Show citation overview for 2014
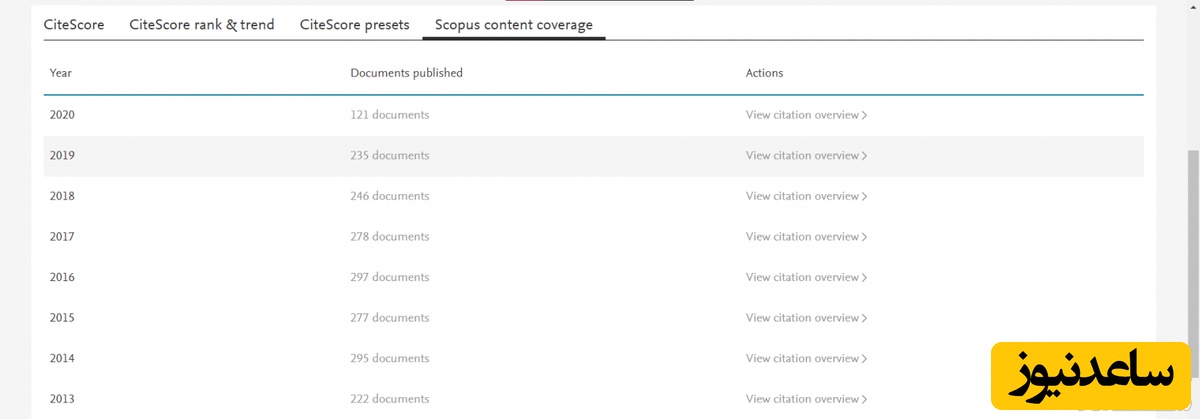1200x419 pixels. (x=806, y=358)
